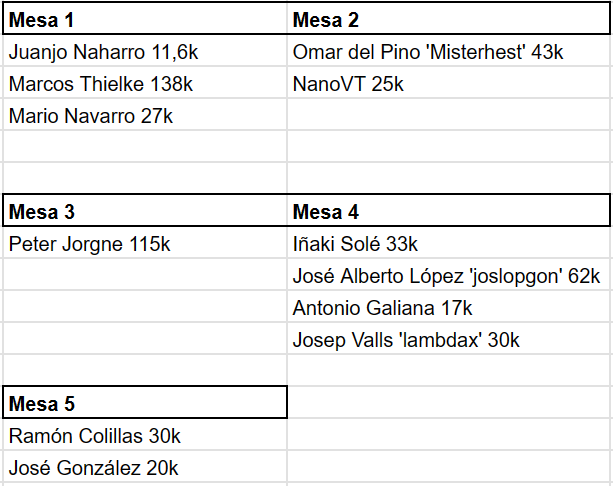Select the Ramón Colillas 30k cell
This screenshot has width=613, height=486.
pyautogui.click(x=145, y=436)
